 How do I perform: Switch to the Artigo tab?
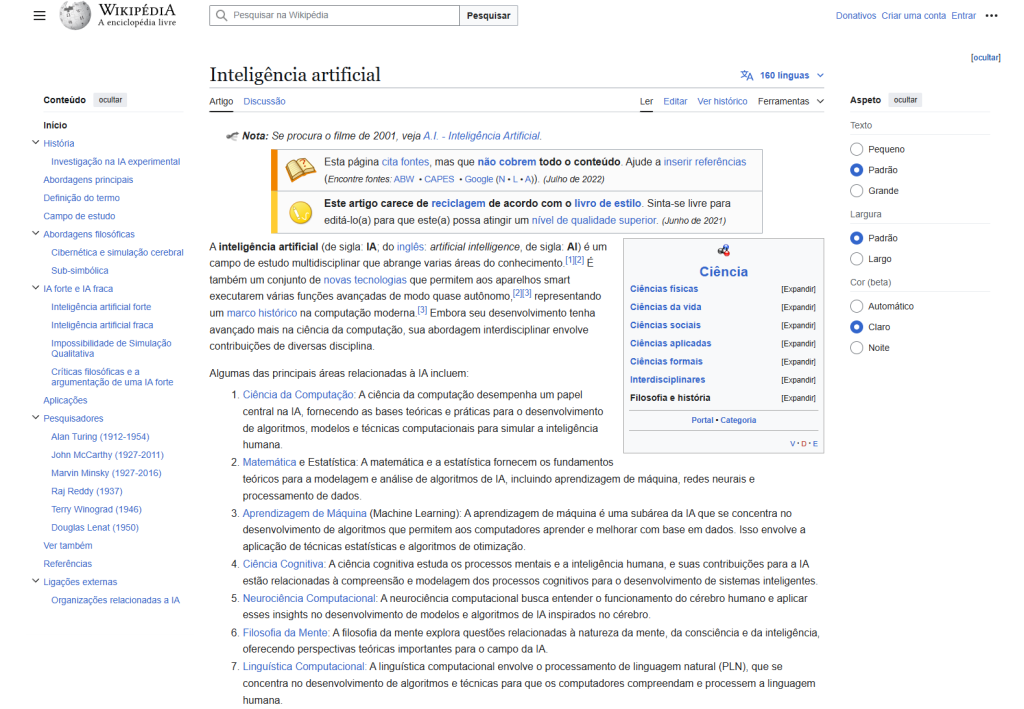tap(221, 101)
